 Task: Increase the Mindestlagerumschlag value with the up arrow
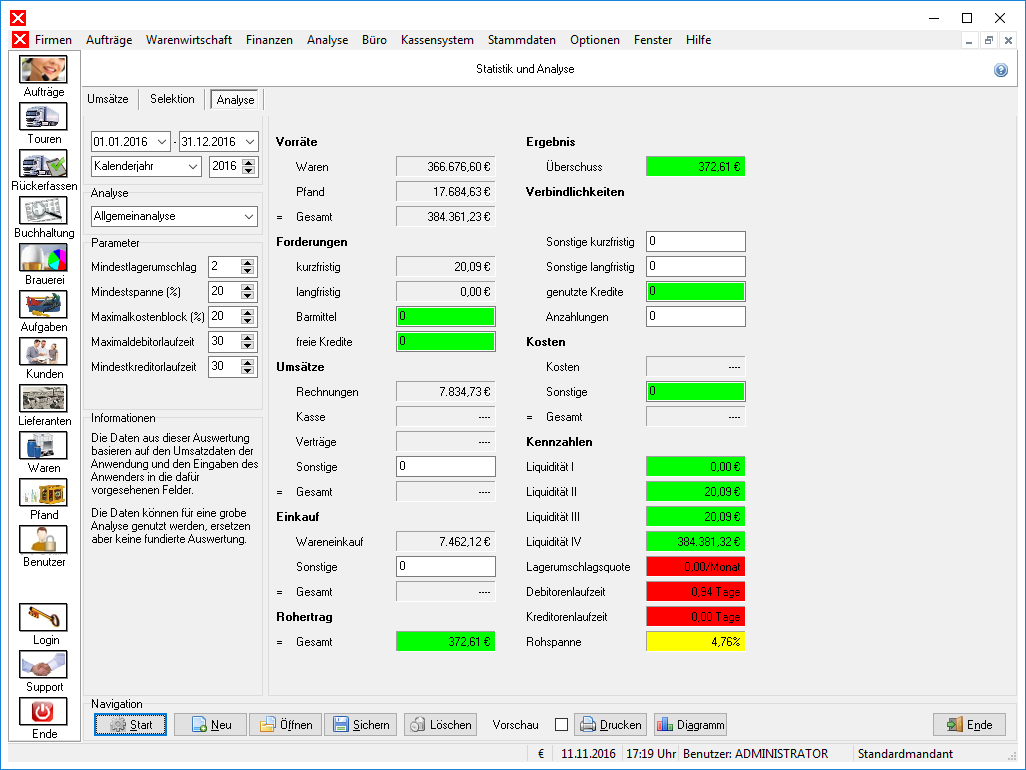(247, 263)
